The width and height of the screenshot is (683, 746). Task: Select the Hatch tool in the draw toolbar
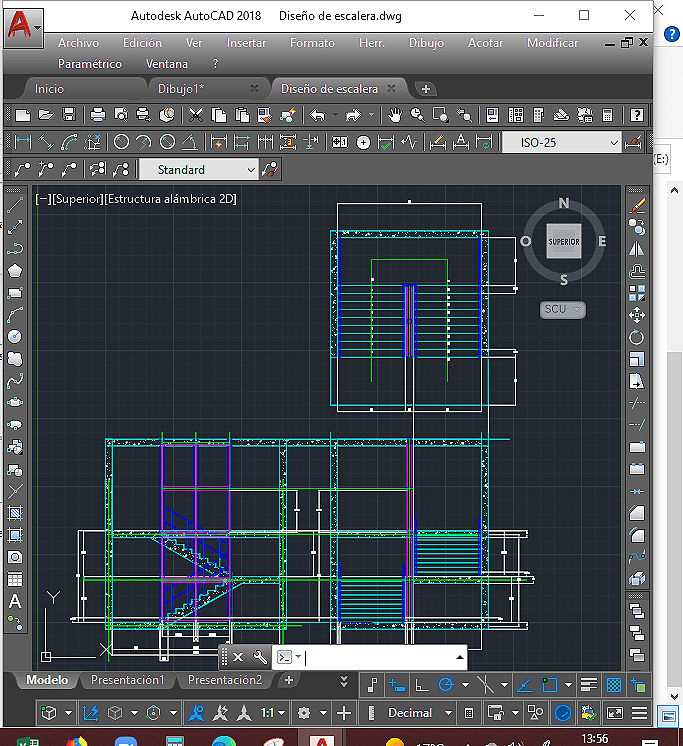(15, 513)
